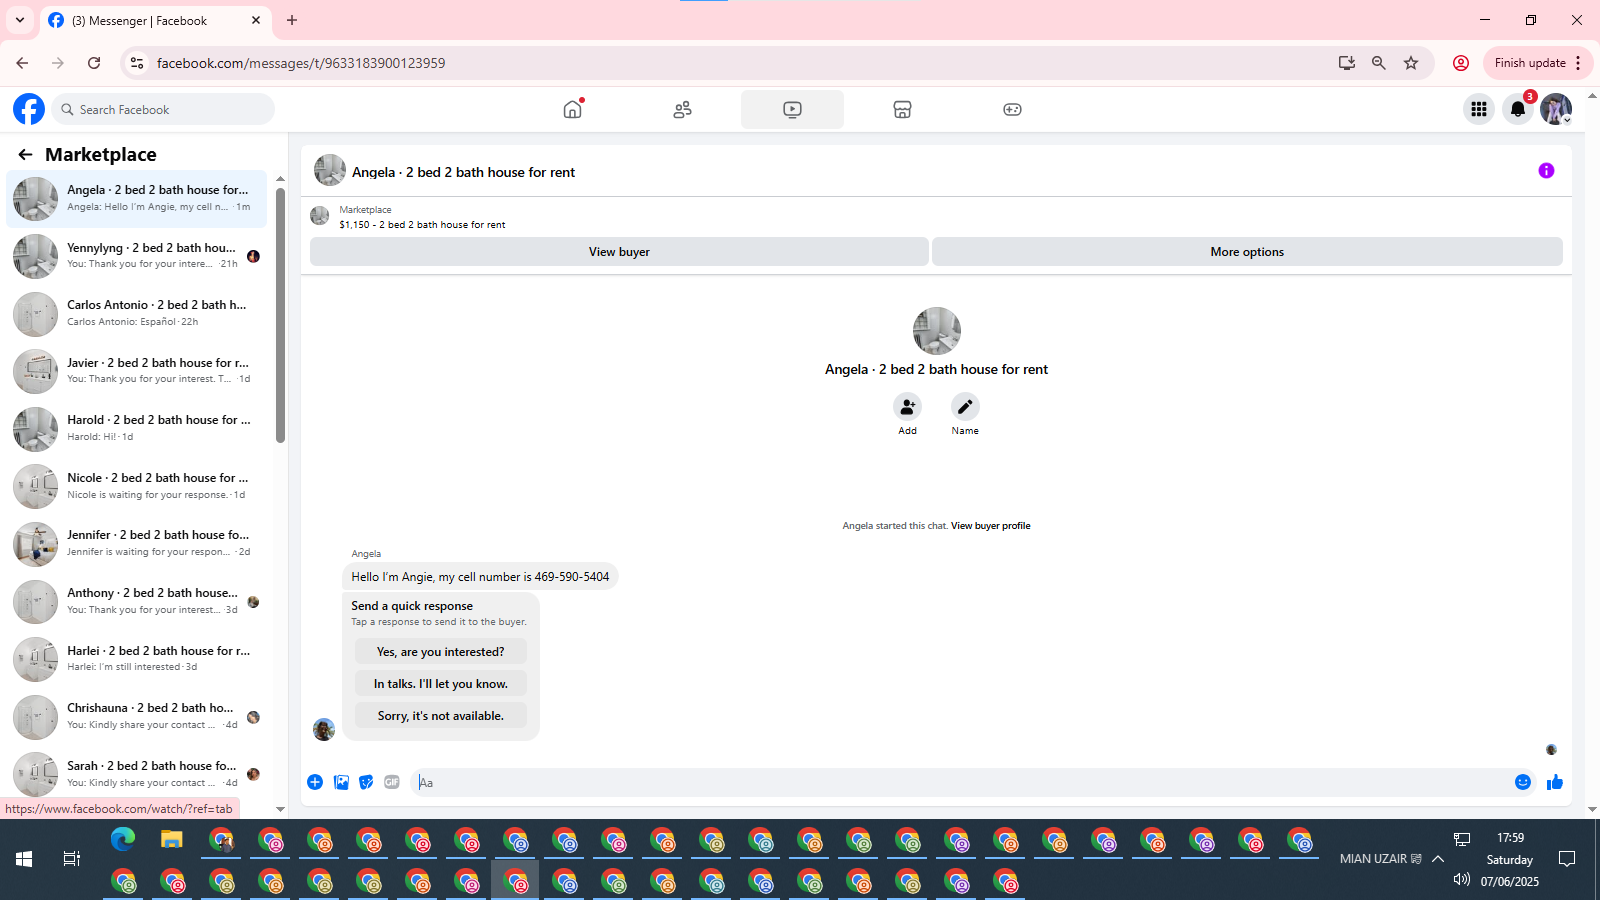
Task: Open Chrishauna's conversation in the list
Action: point(137,716)
